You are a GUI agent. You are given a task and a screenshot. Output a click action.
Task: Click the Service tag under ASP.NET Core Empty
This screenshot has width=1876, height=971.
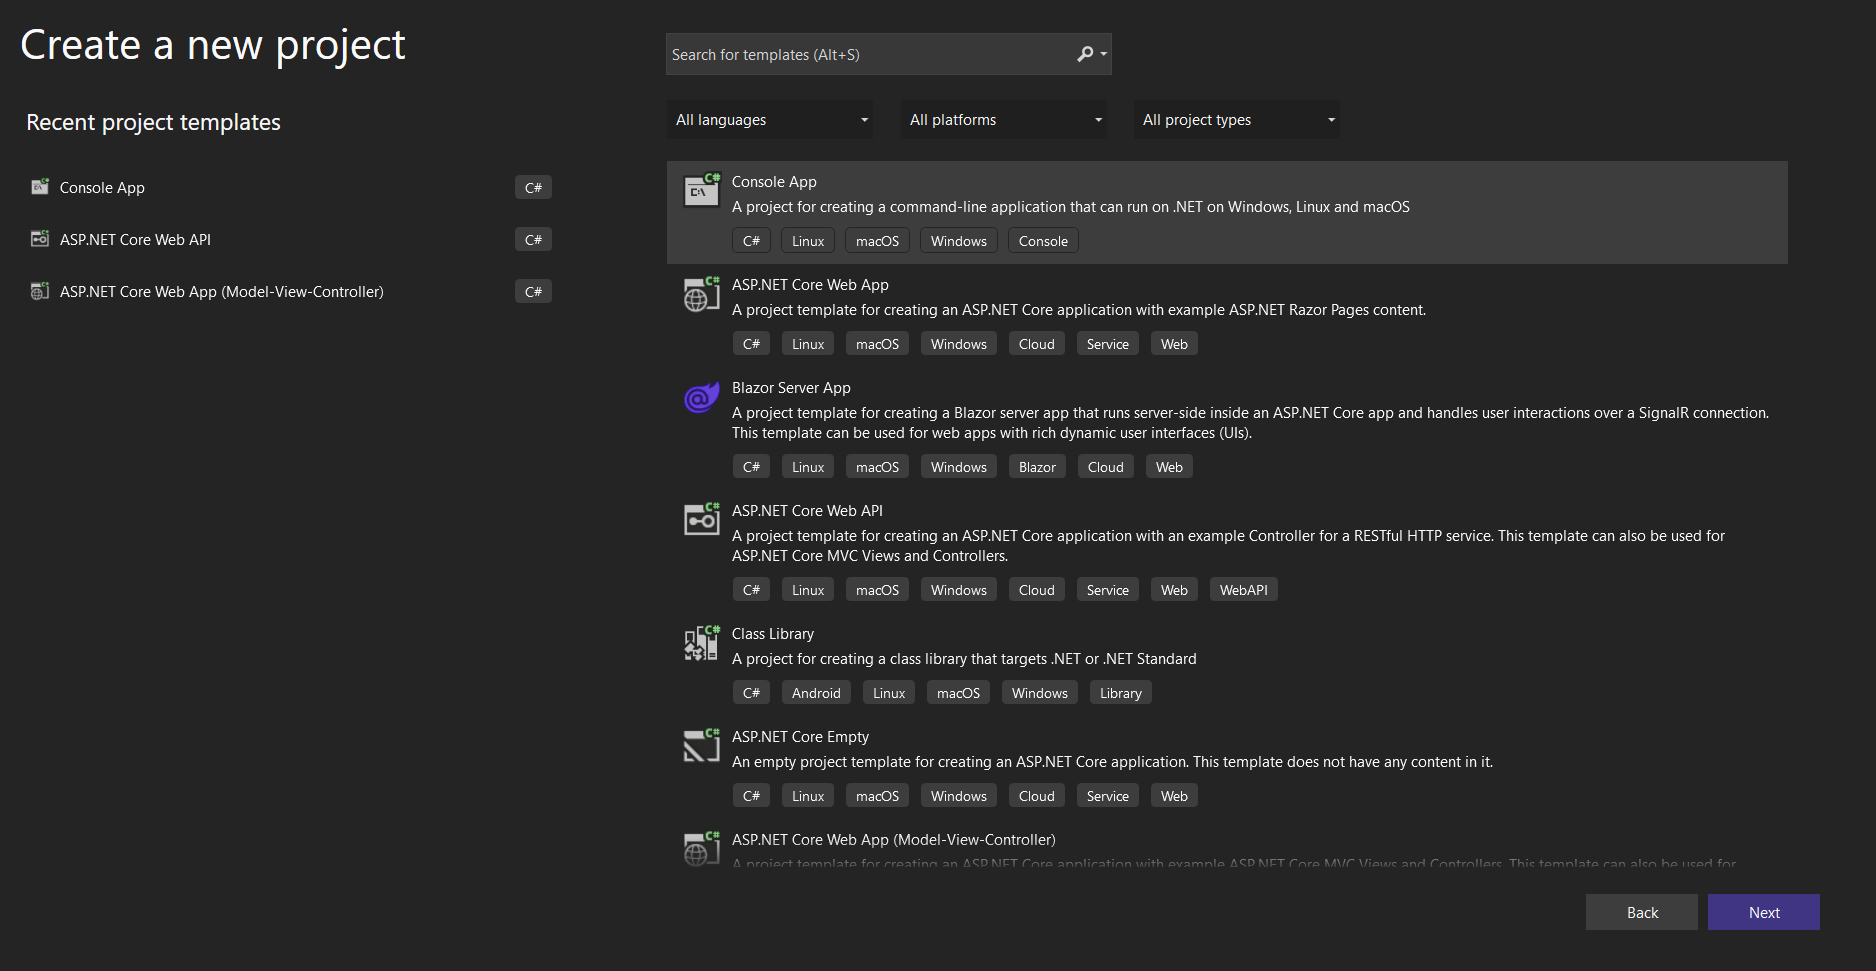click(x=1107, y=796)
